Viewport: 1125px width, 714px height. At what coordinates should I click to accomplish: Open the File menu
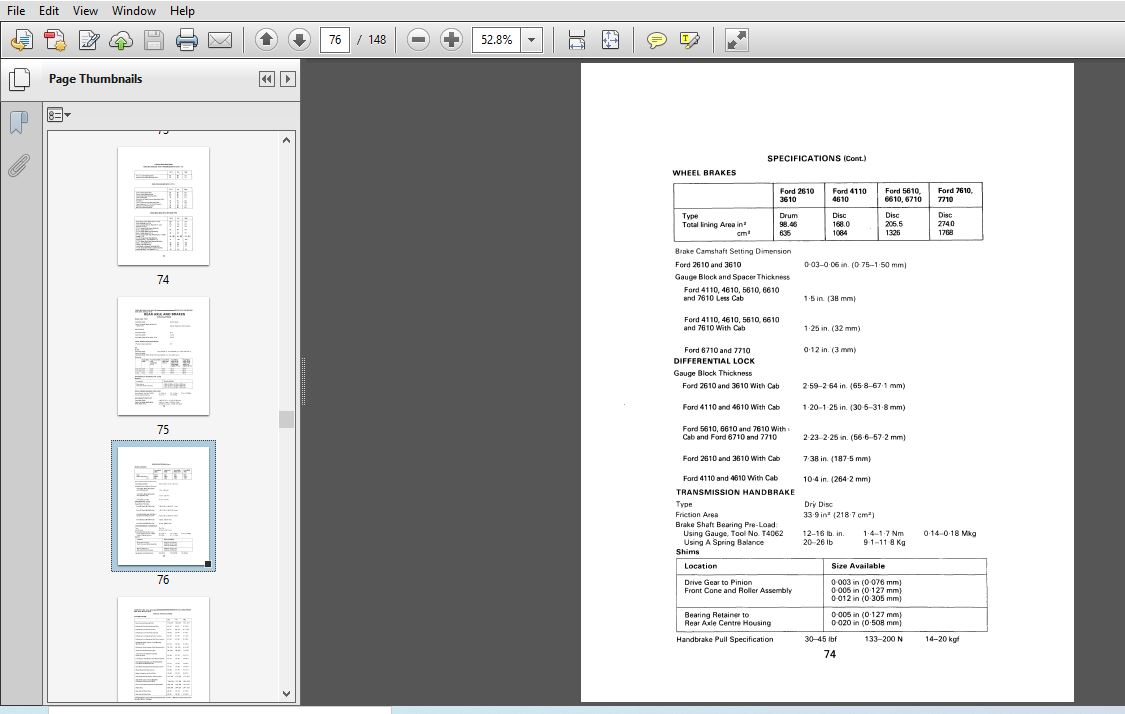[x=16, y=11]
